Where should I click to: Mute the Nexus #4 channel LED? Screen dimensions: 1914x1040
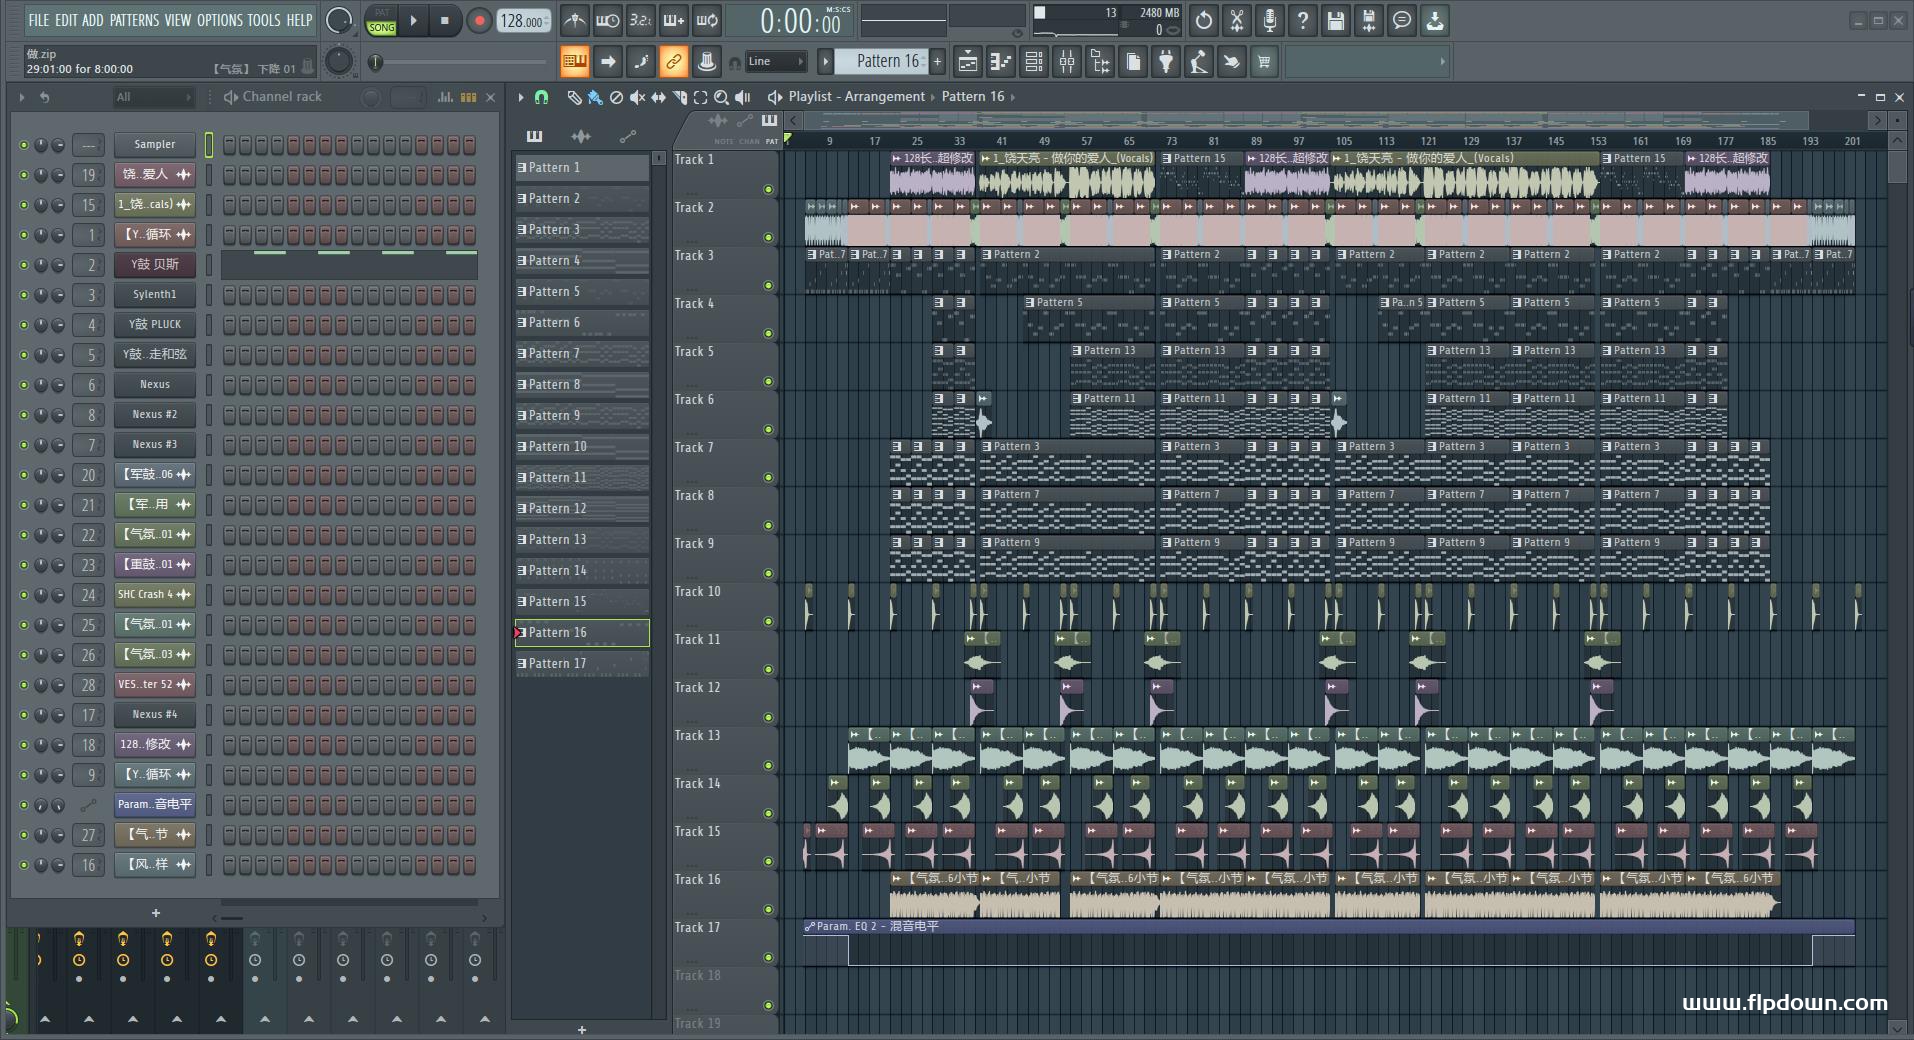[x=24, y=715]
